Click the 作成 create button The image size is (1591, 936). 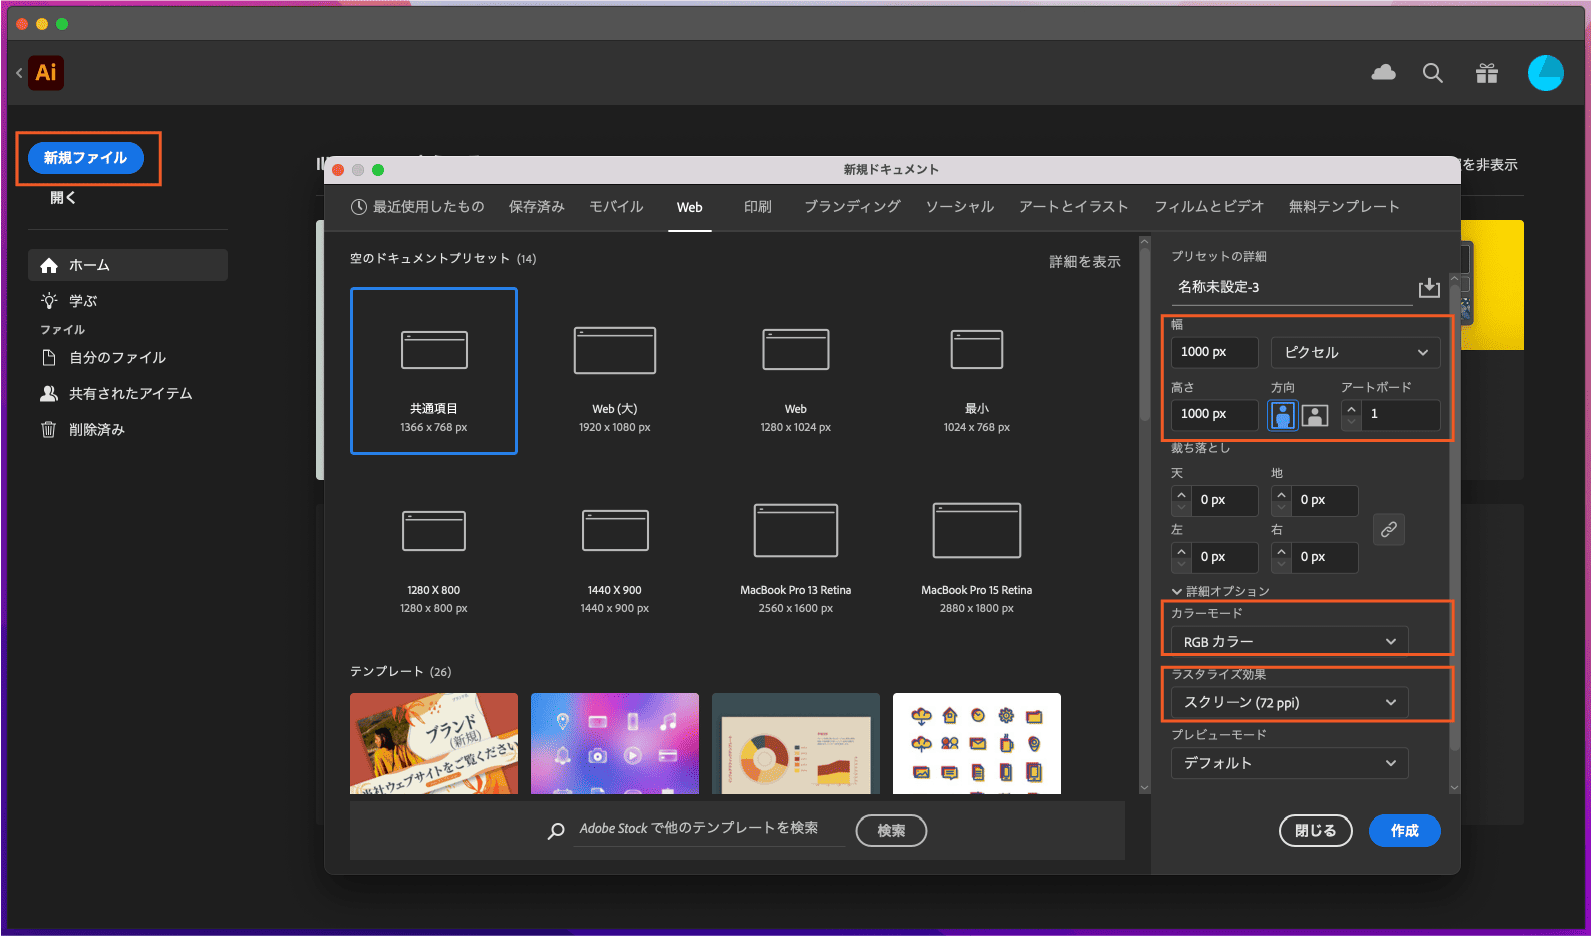[x=1404, y=831]
